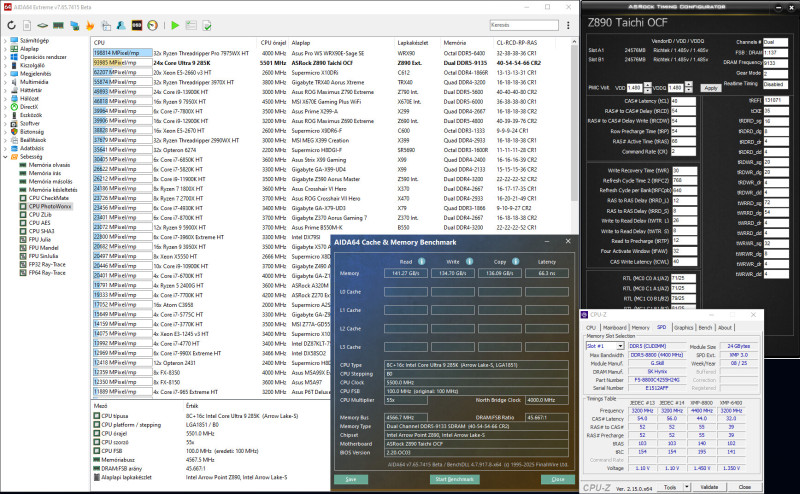Click the tREFI value field
Screen dimensions: 800x494
pyautogui.click(x=776, y=101)
